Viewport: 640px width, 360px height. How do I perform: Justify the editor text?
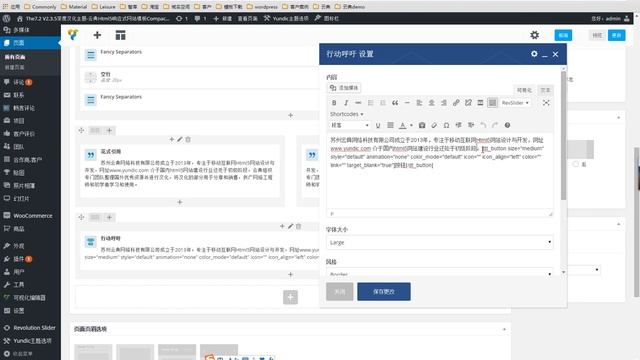tap(390, 125)
